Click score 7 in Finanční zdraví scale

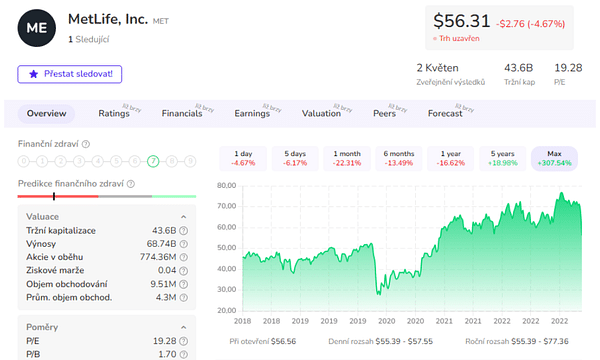point(153,161)
